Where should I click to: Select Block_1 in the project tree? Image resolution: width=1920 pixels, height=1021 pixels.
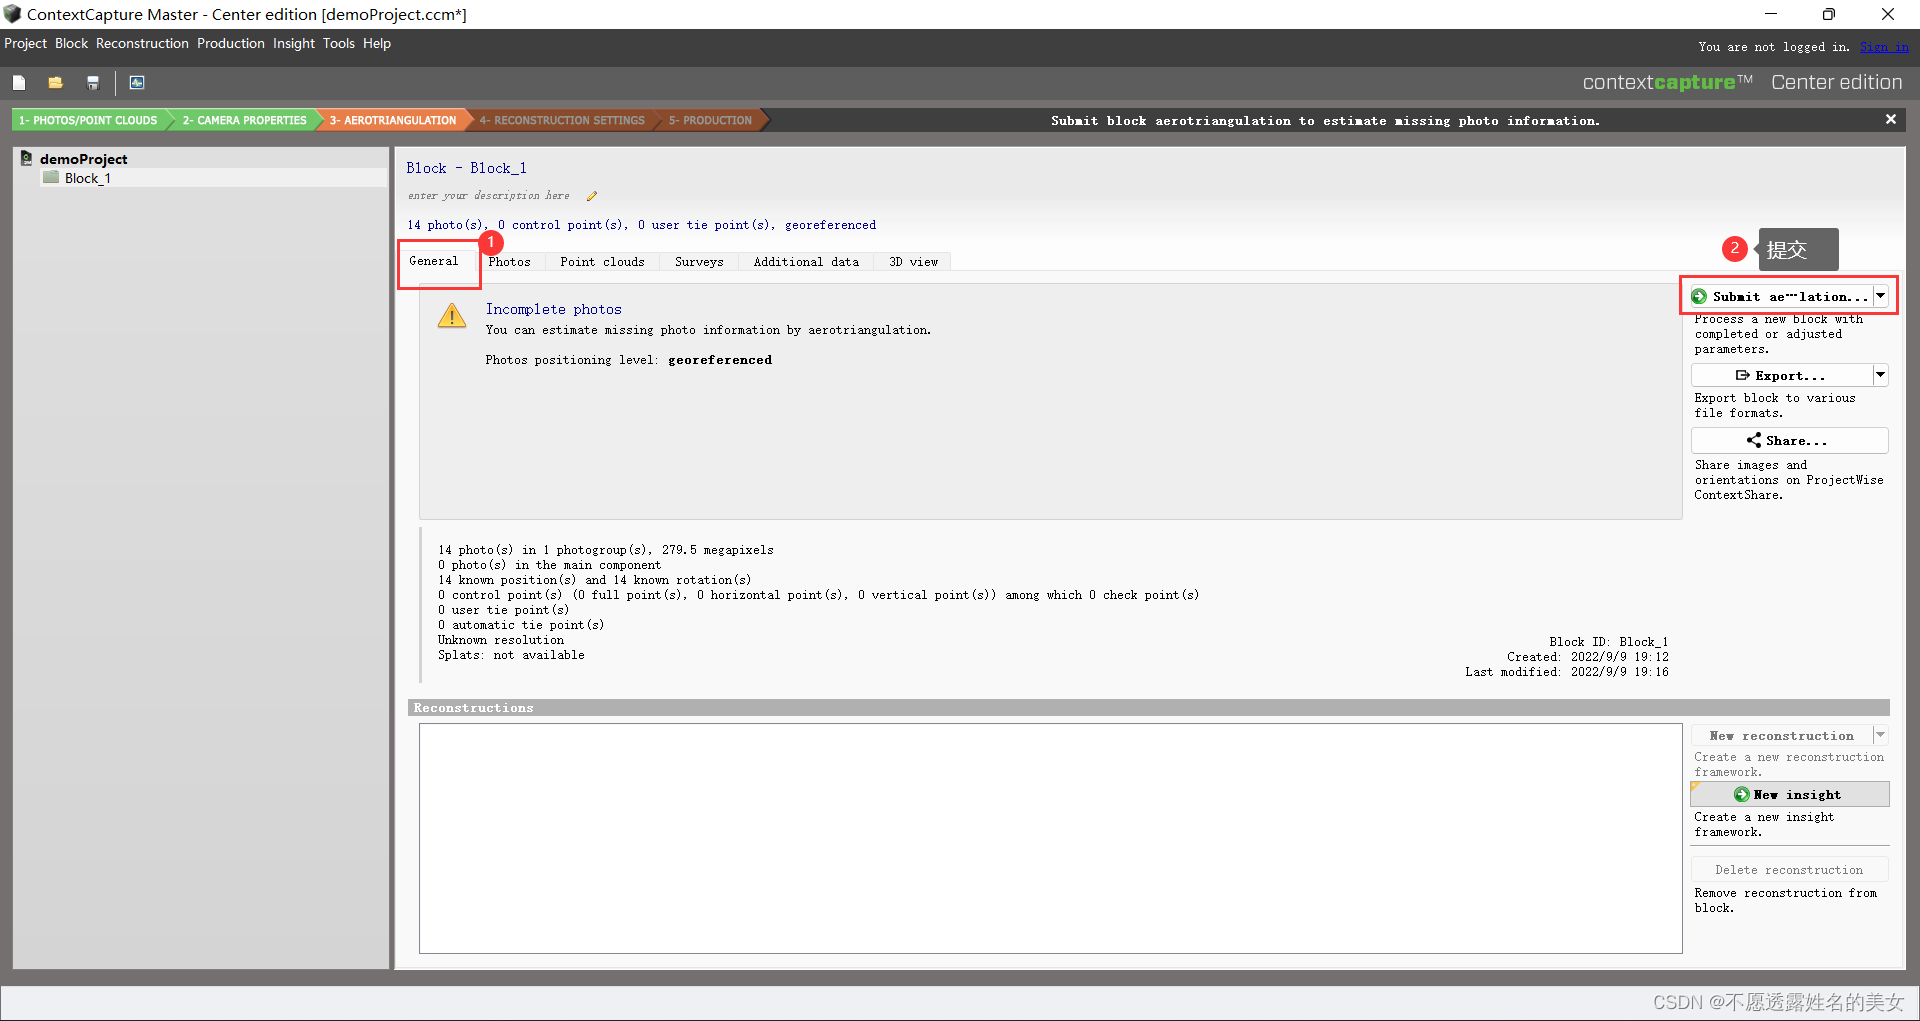88,178
